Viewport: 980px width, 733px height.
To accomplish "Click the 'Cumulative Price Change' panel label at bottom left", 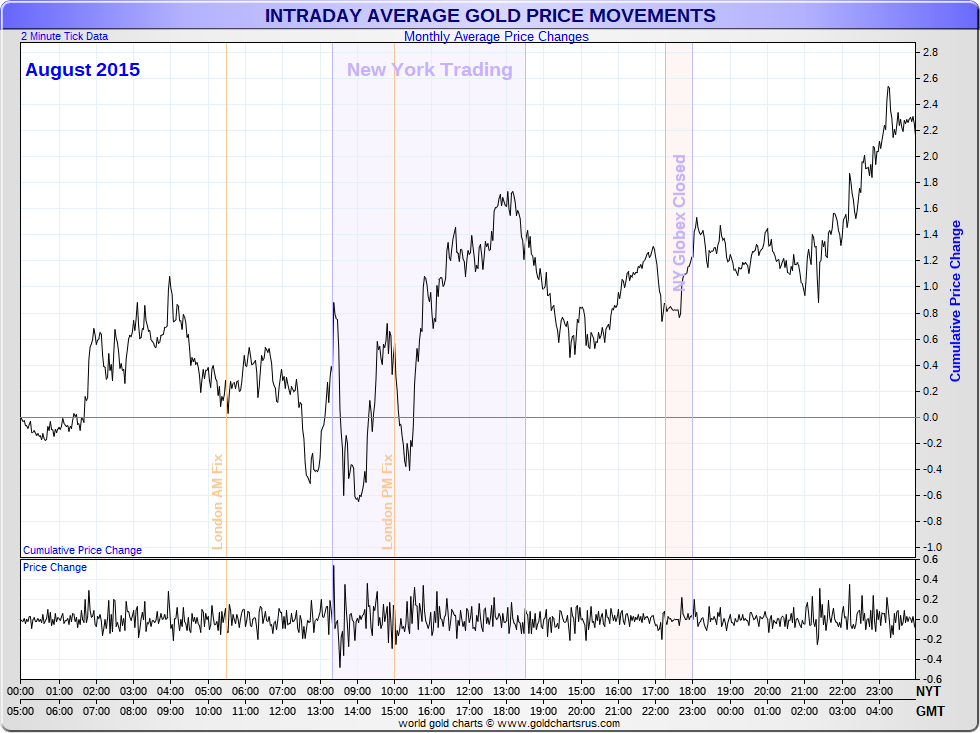I will point(82,550).
